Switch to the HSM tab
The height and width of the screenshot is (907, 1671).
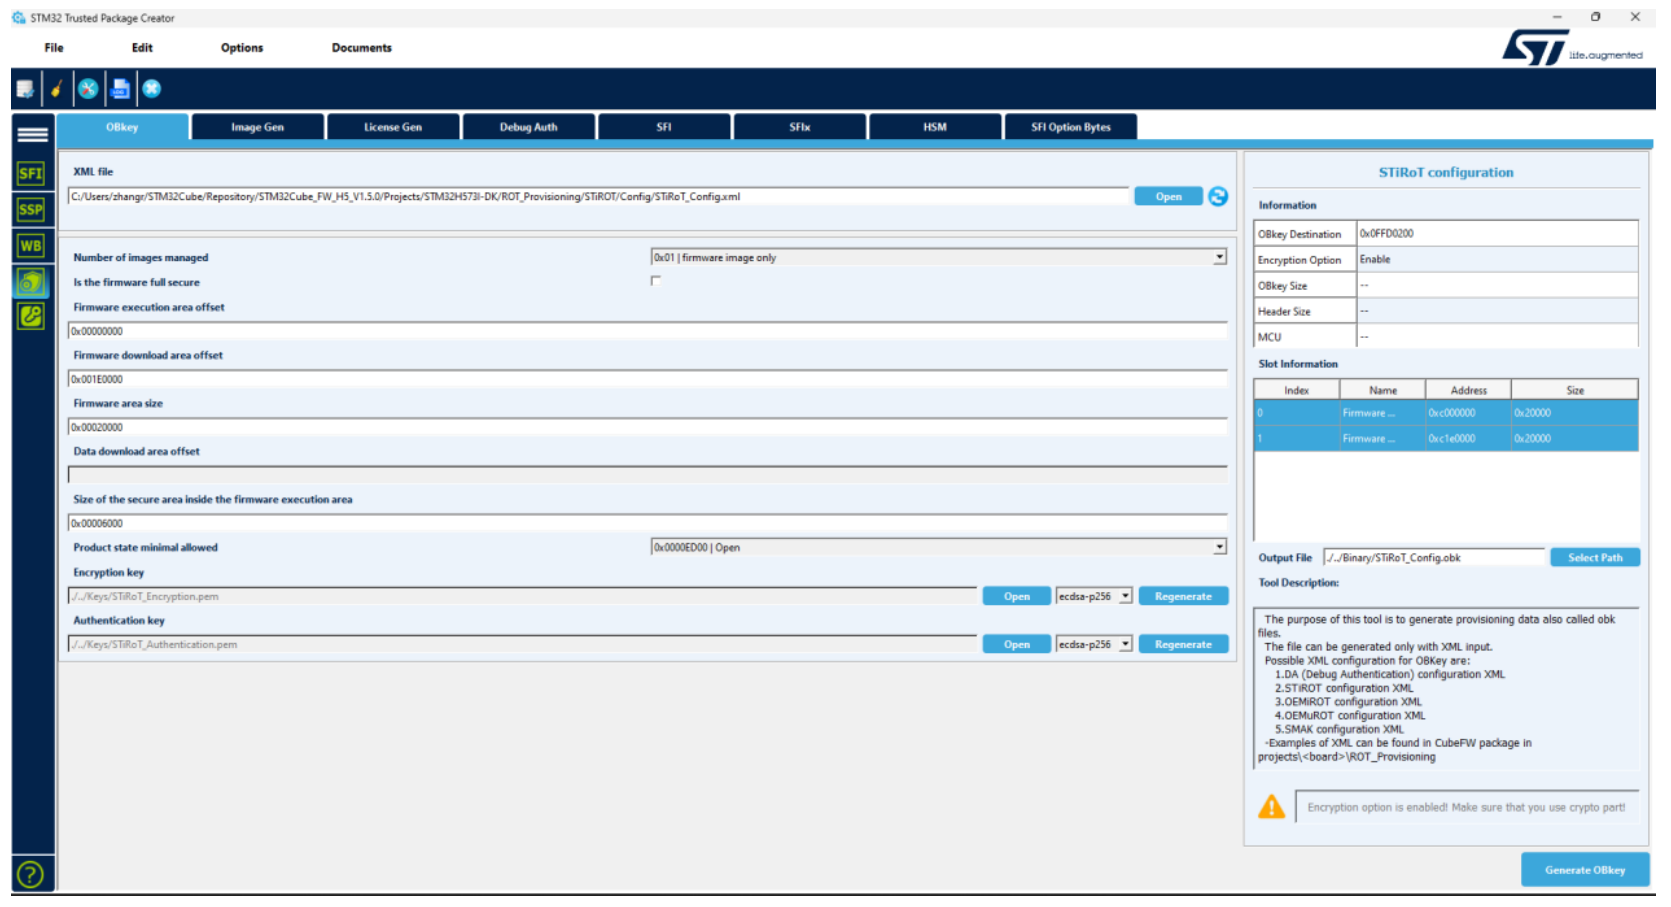point(935,127)
